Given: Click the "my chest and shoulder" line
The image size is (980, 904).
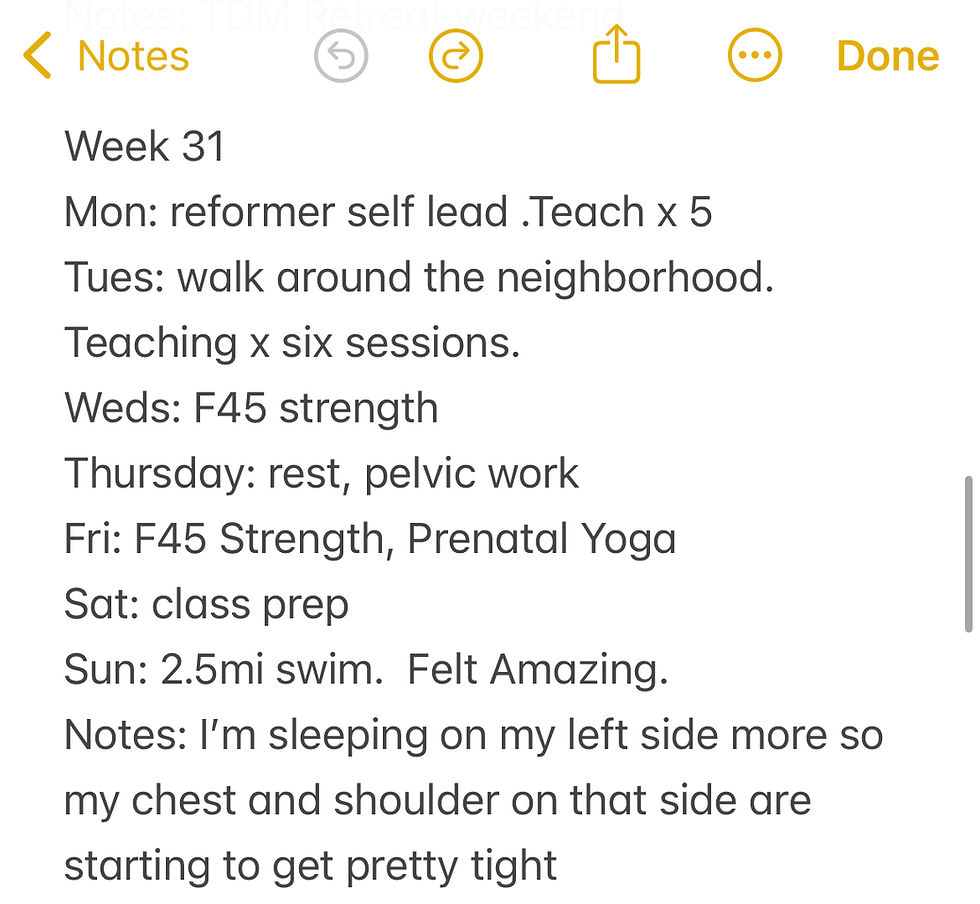Looking at the screenshot, I should coord(437,801).
